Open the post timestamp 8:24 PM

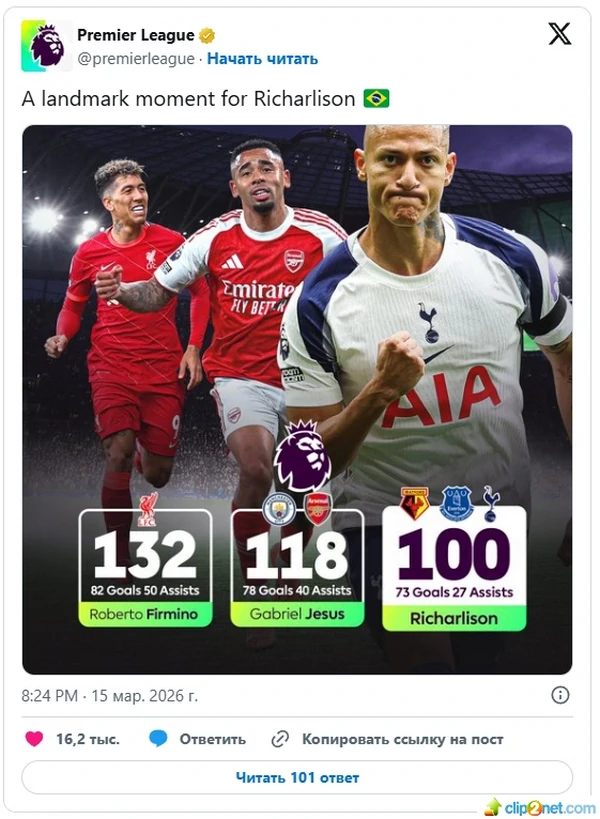pos(110,696)
